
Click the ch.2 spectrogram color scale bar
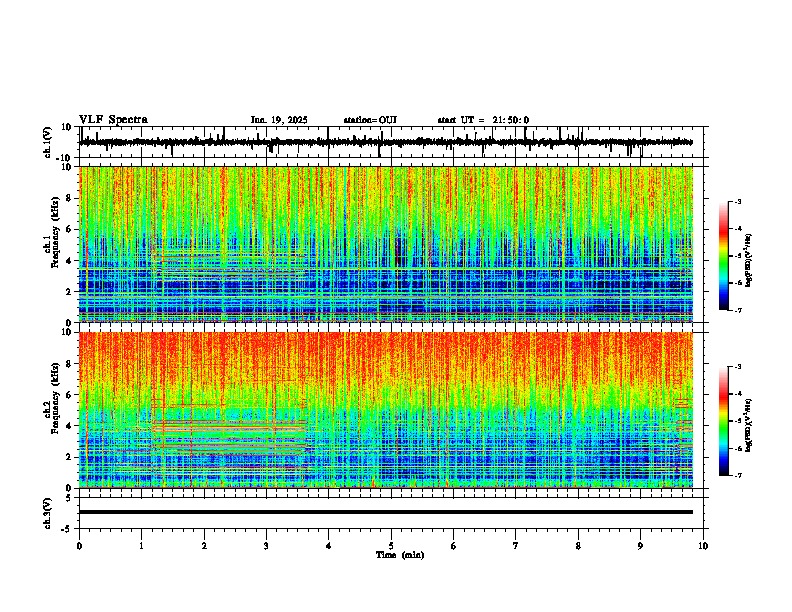[724, 421]
